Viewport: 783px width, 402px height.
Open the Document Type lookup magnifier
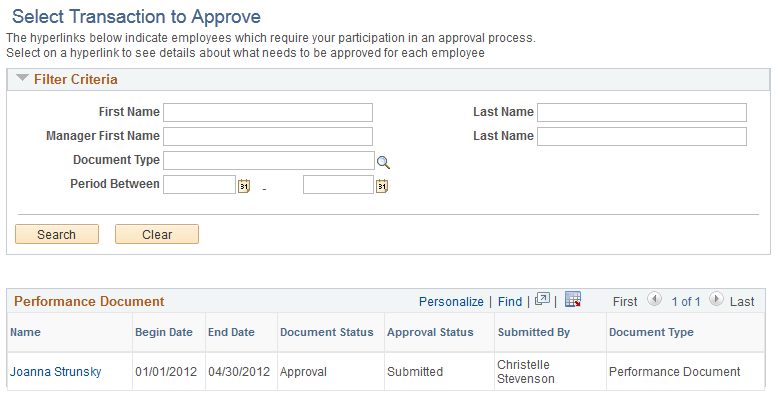pos(383,162)
